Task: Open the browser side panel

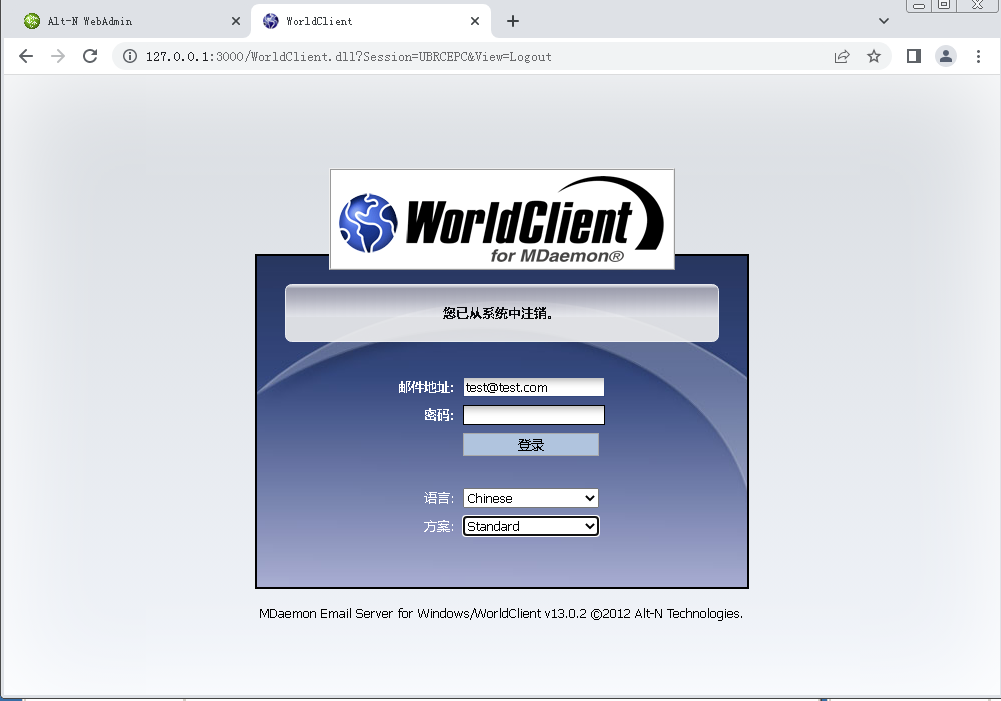Action: [x=914, y=56]
